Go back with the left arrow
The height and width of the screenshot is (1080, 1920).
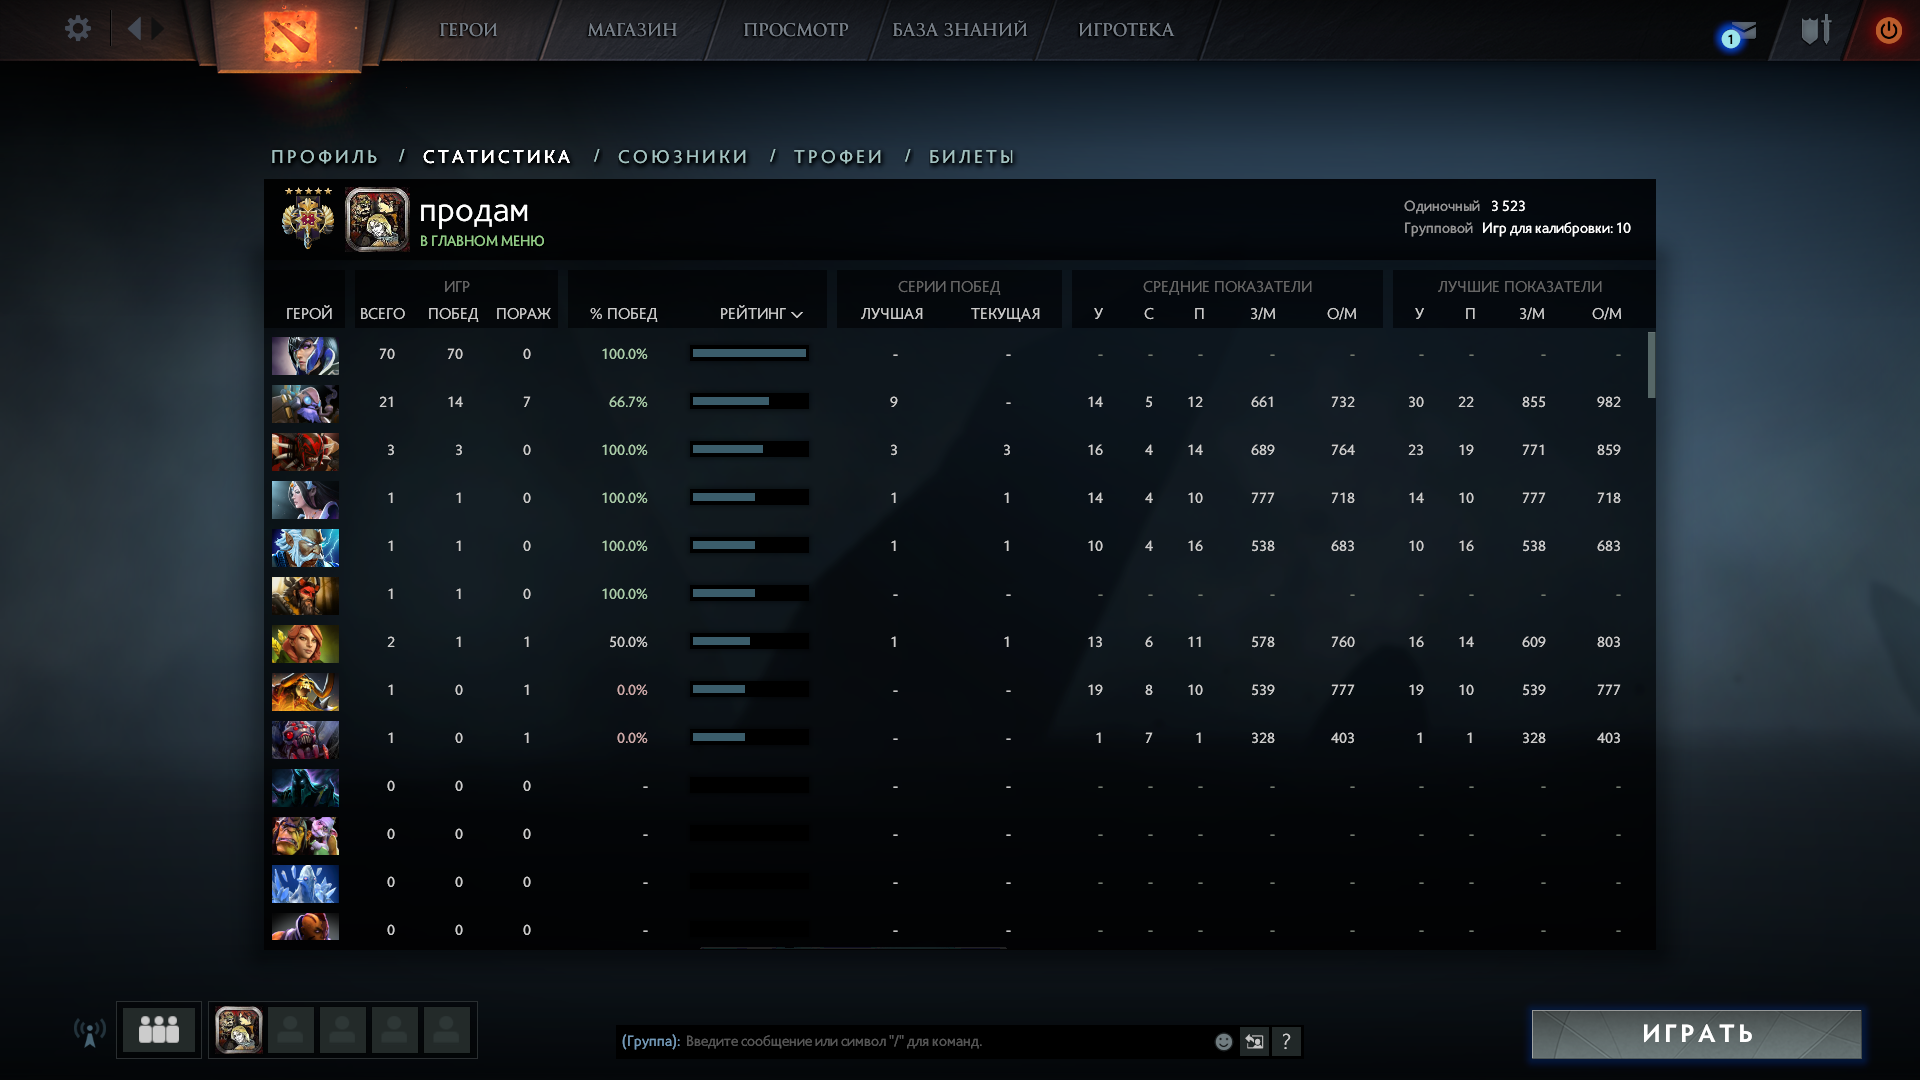pyautogui.click(x=134, y=28)
